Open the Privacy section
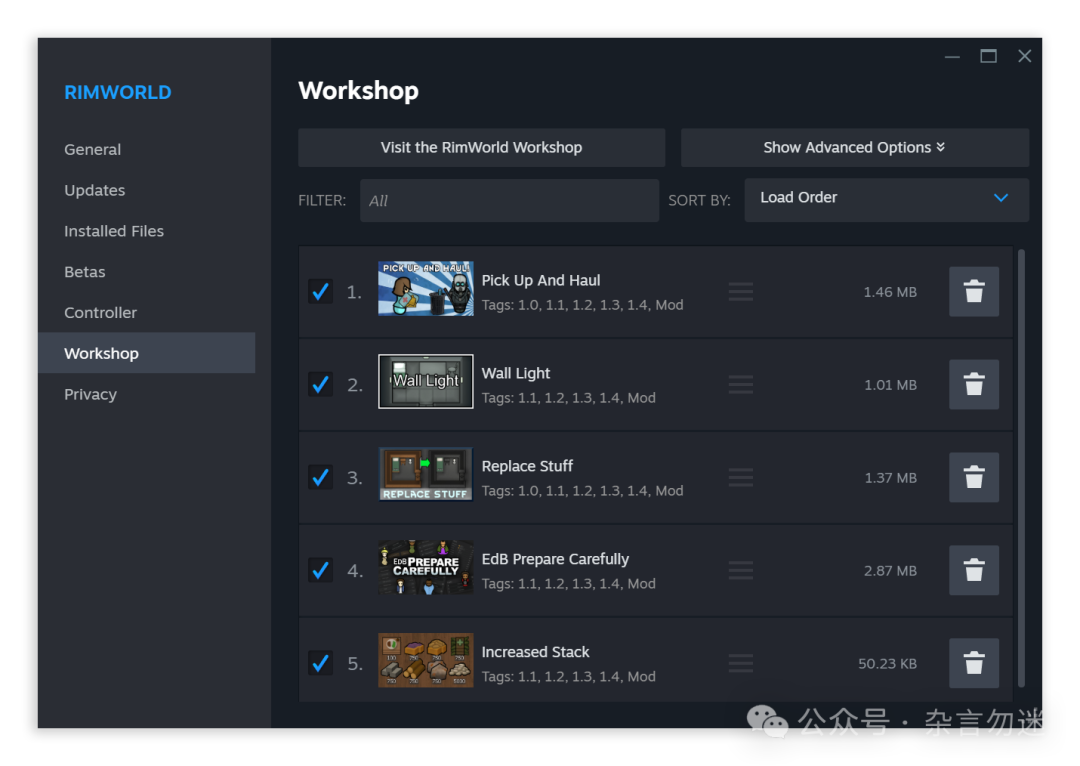Image resolution: width=1080 pixels, height=766 pixels. click(90, 395)
